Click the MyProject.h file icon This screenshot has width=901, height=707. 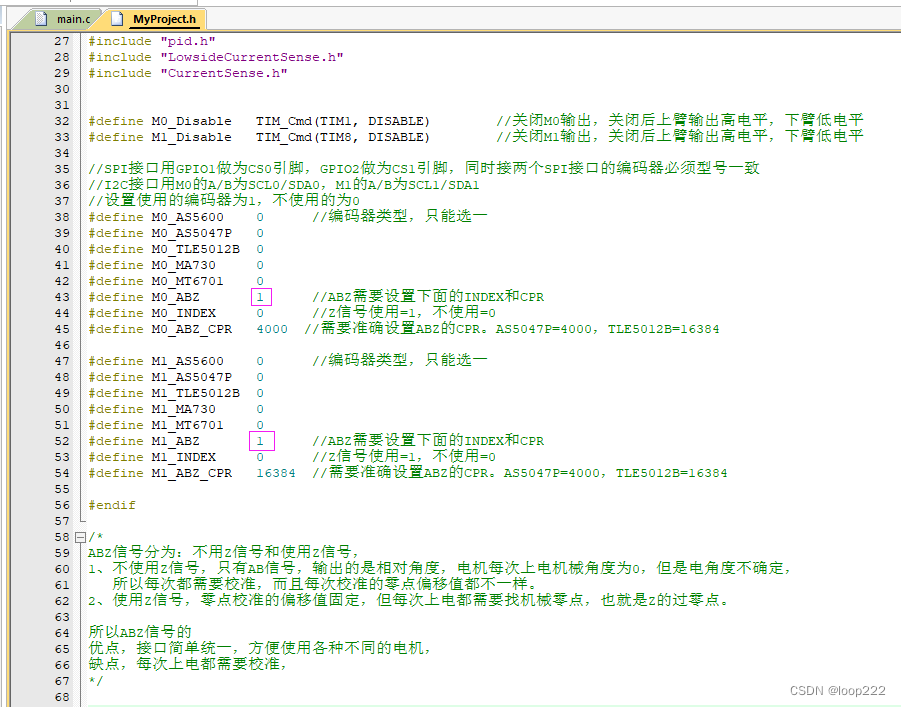pyautogui.click(x=117, y=19)
